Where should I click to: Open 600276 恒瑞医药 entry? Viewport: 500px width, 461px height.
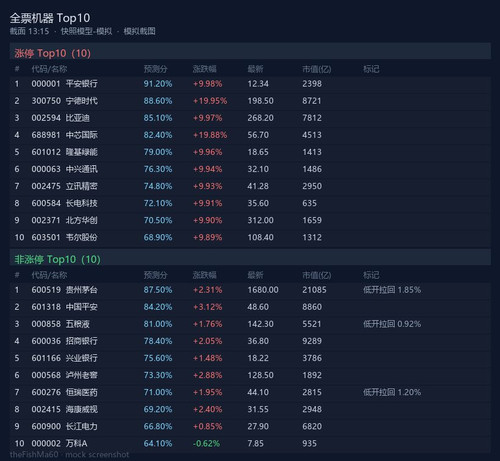click(250, 392)
